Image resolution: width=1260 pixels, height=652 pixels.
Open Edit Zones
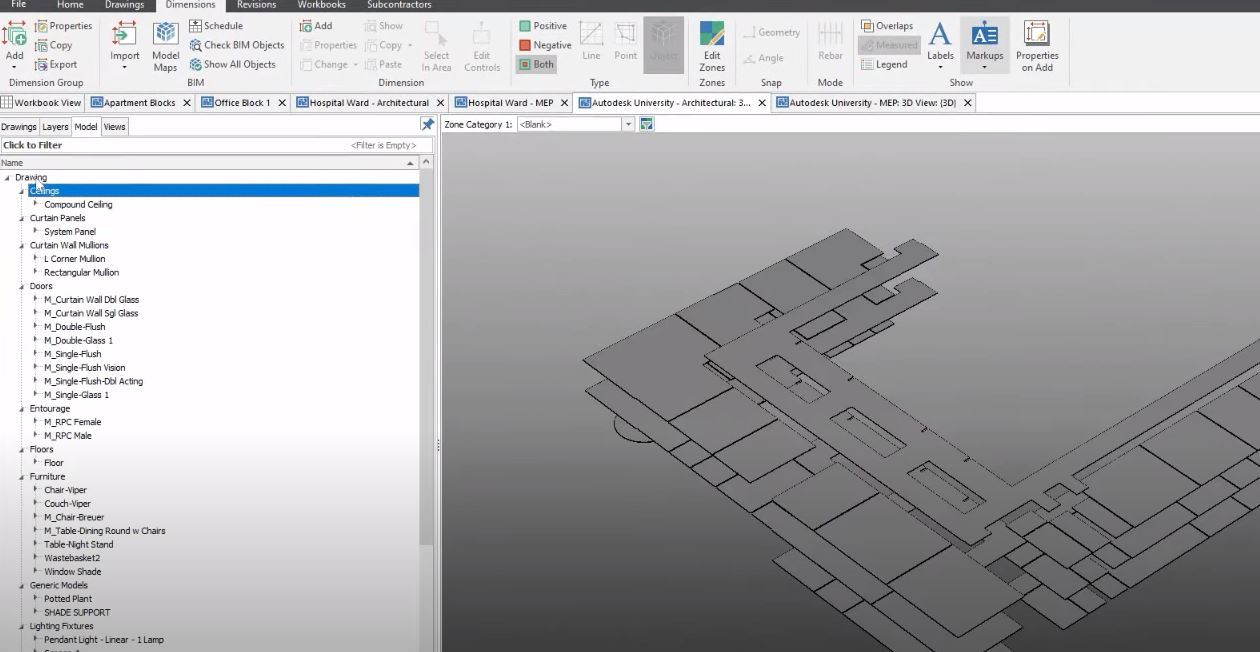click(x=712, y=46)
